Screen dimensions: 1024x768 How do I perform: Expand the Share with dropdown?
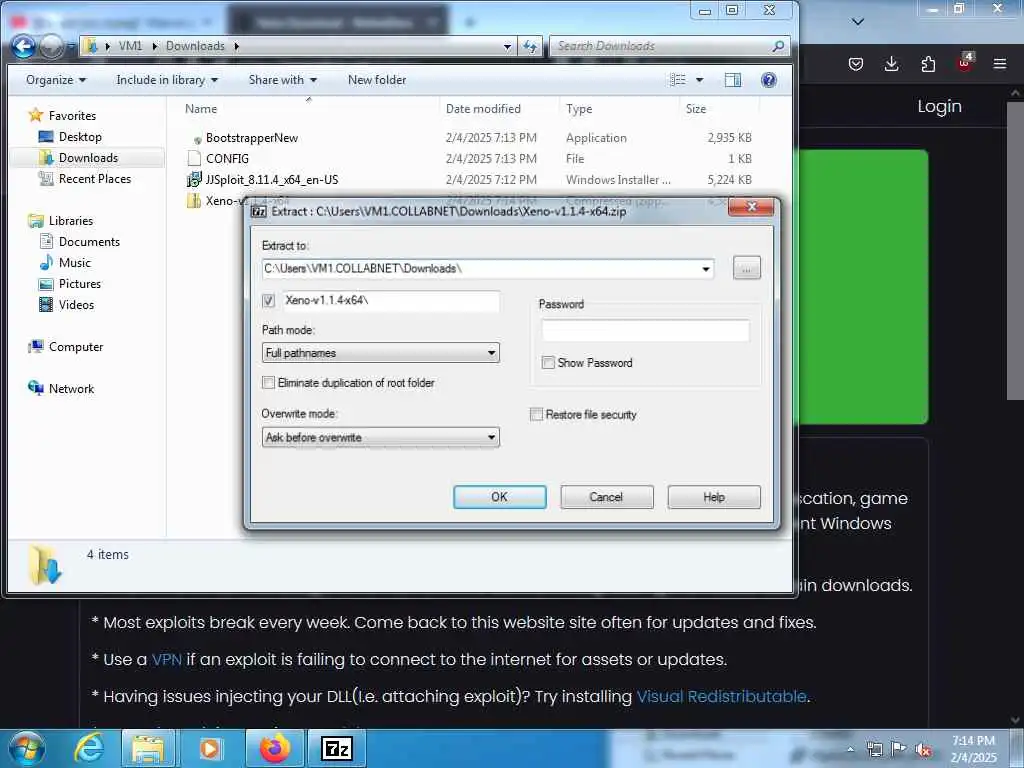click(x=282, y=80)
